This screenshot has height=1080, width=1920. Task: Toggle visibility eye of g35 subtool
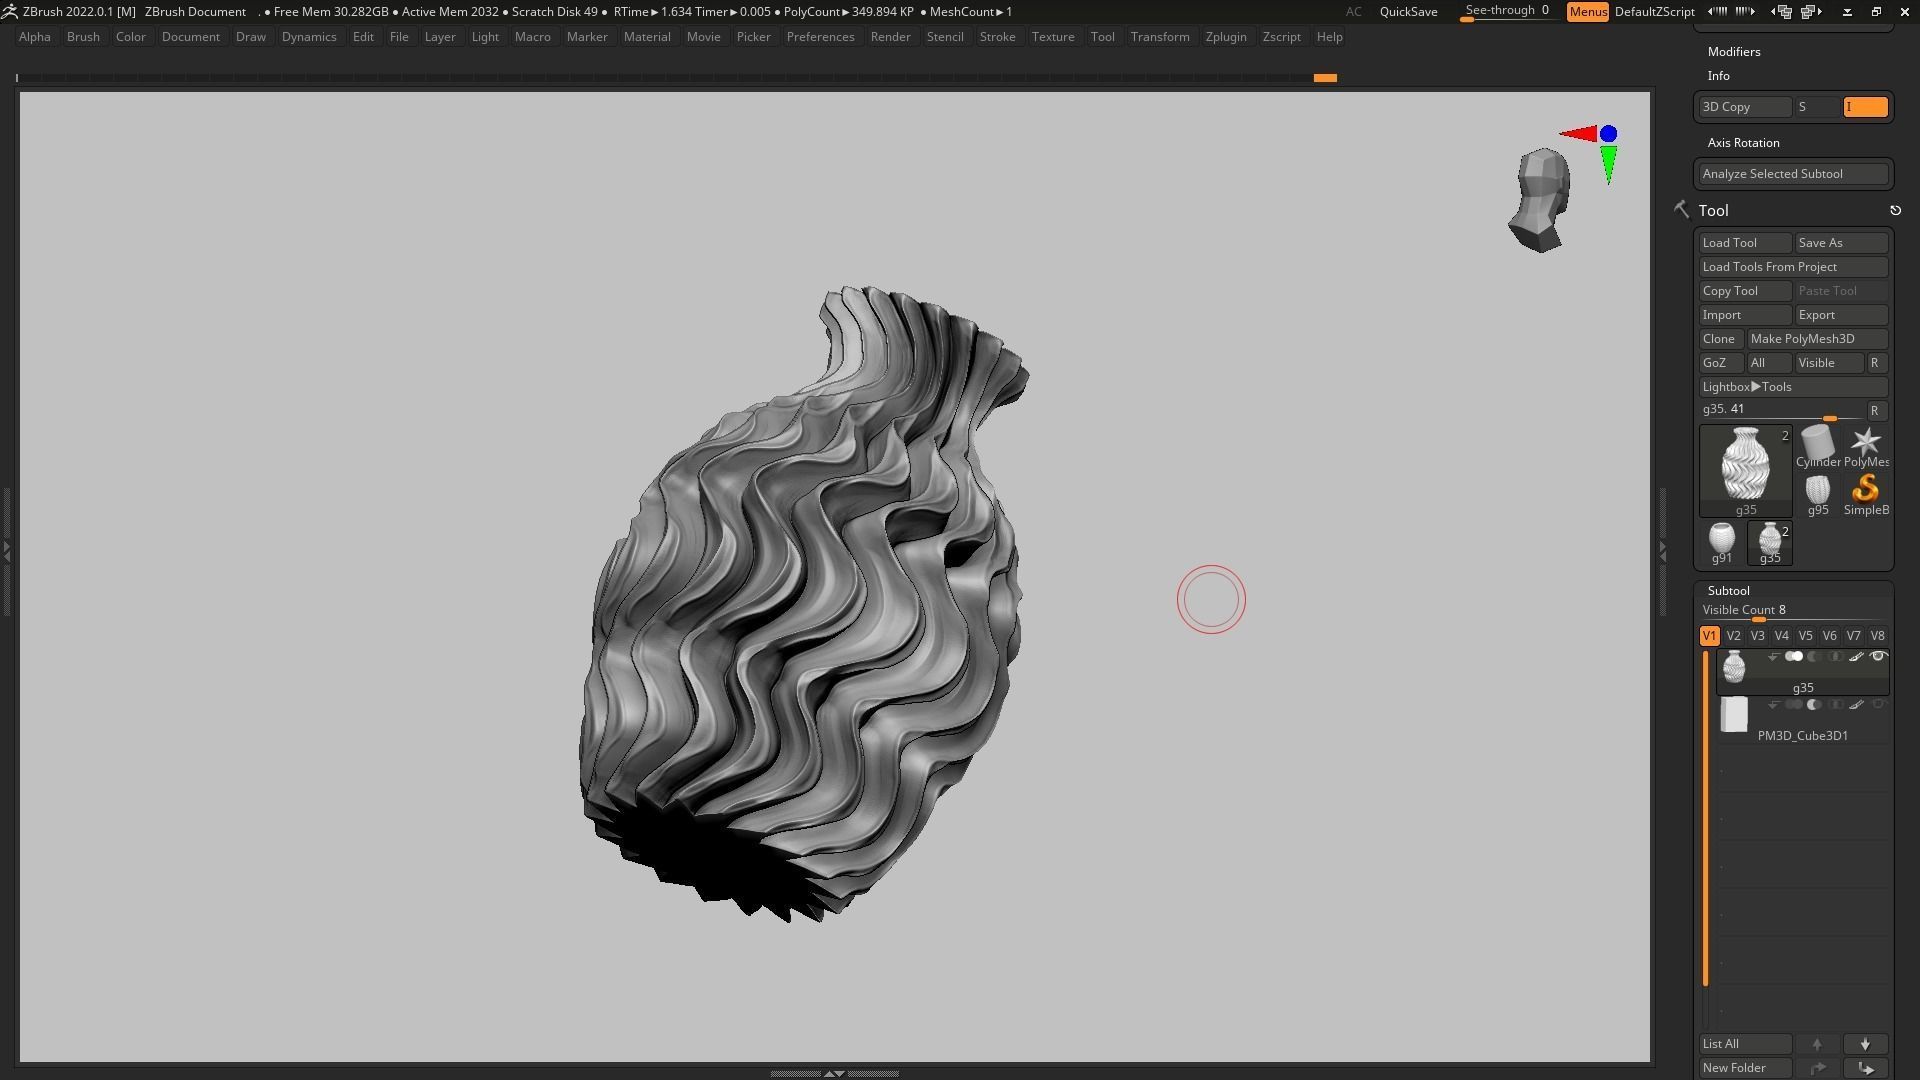[x=1878, y=657]
